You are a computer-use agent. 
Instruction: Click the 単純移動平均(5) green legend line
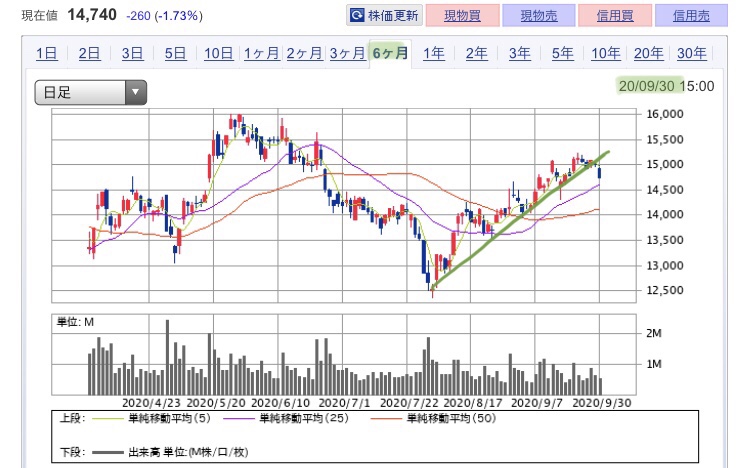(108, 418)
